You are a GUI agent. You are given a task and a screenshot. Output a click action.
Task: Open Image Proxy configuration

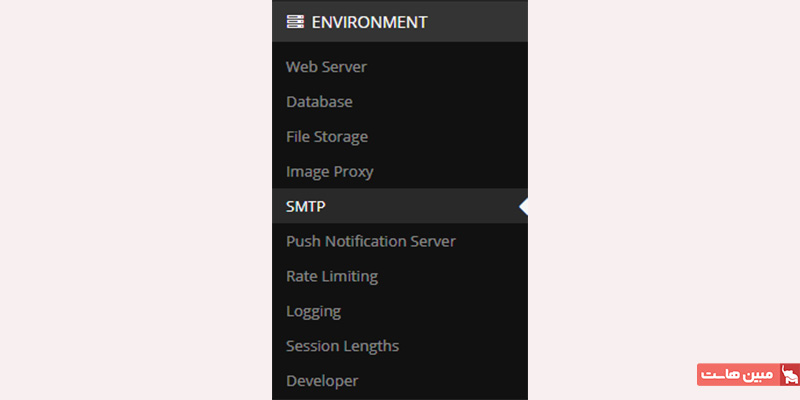pyautogui.click(x=330, y=172)
